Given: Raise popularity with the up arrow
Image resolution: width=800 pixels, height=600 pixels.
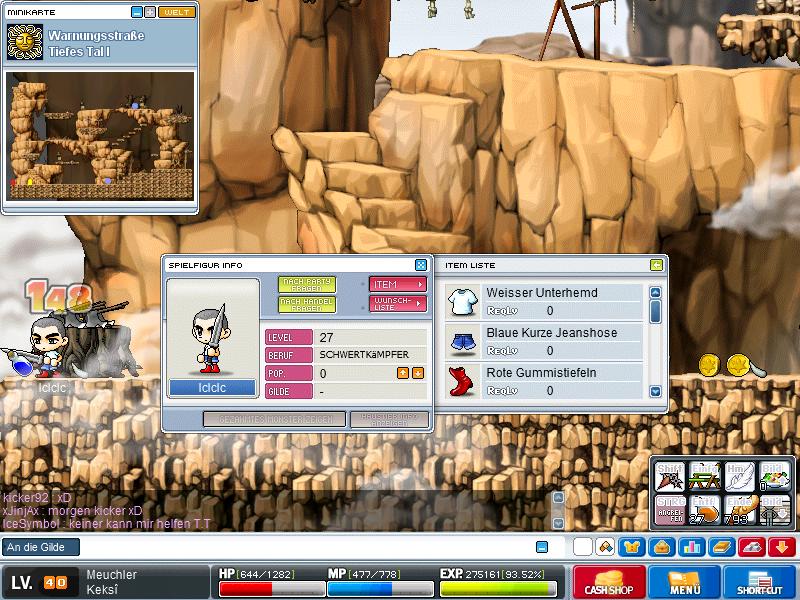Looking at the screenshot, I should [x=403, y=373].
